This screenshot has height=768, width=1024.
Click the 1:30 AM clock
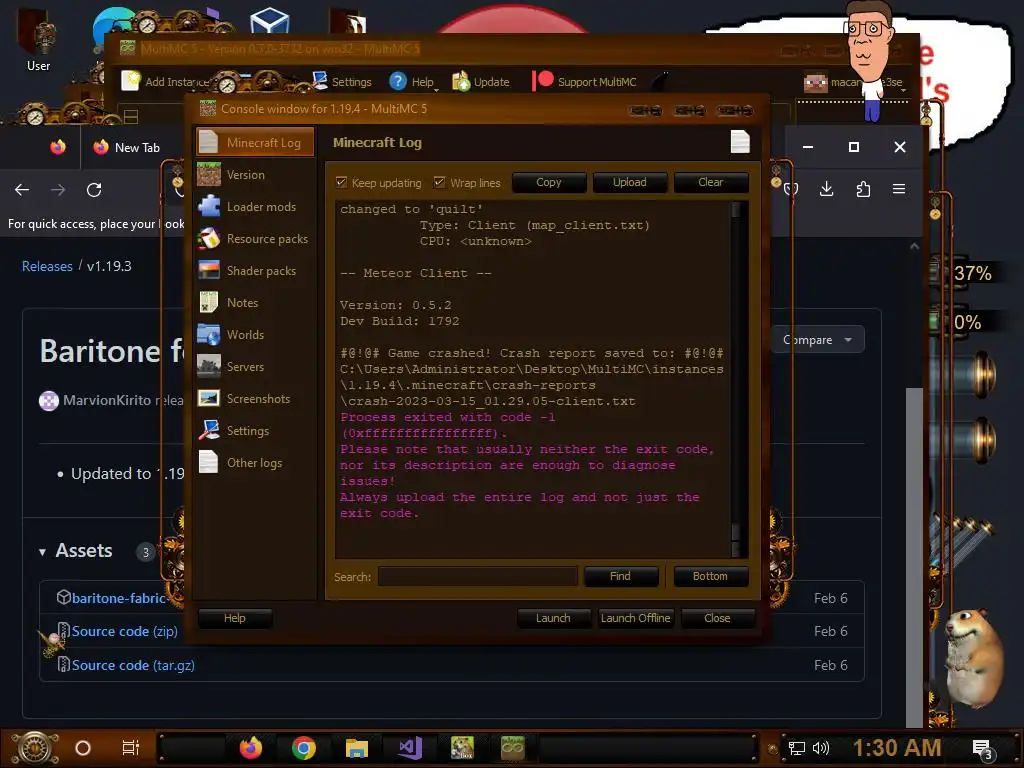point(897,748)
